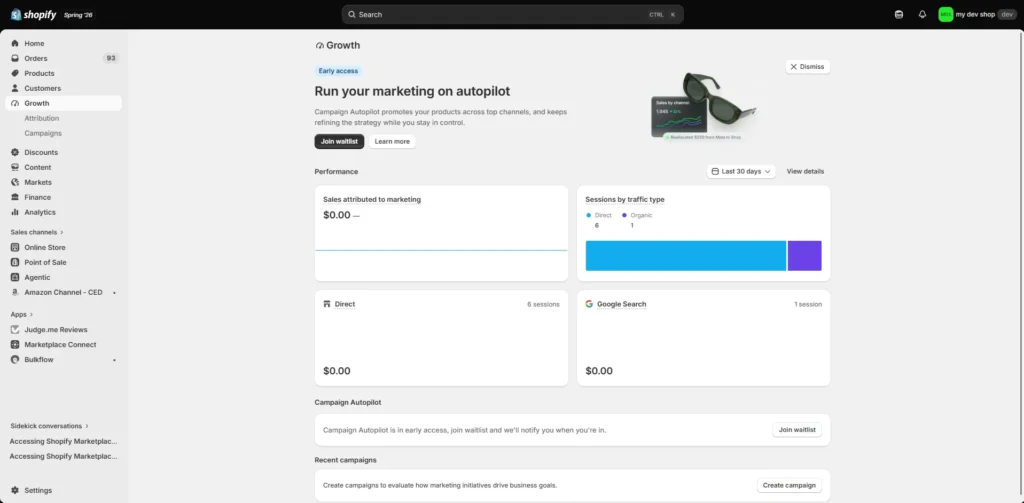Open the my dev shop account menu
The image size is (1024, 503).
pos(978,14)
